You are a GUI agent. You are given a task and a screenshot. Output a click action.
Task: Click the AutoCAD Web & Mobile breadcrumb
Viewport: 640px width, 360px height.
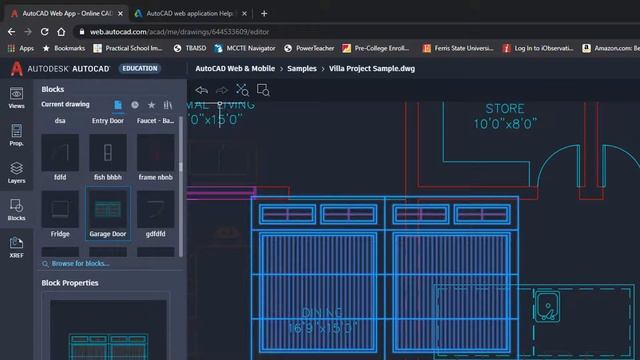click(235, 69)
